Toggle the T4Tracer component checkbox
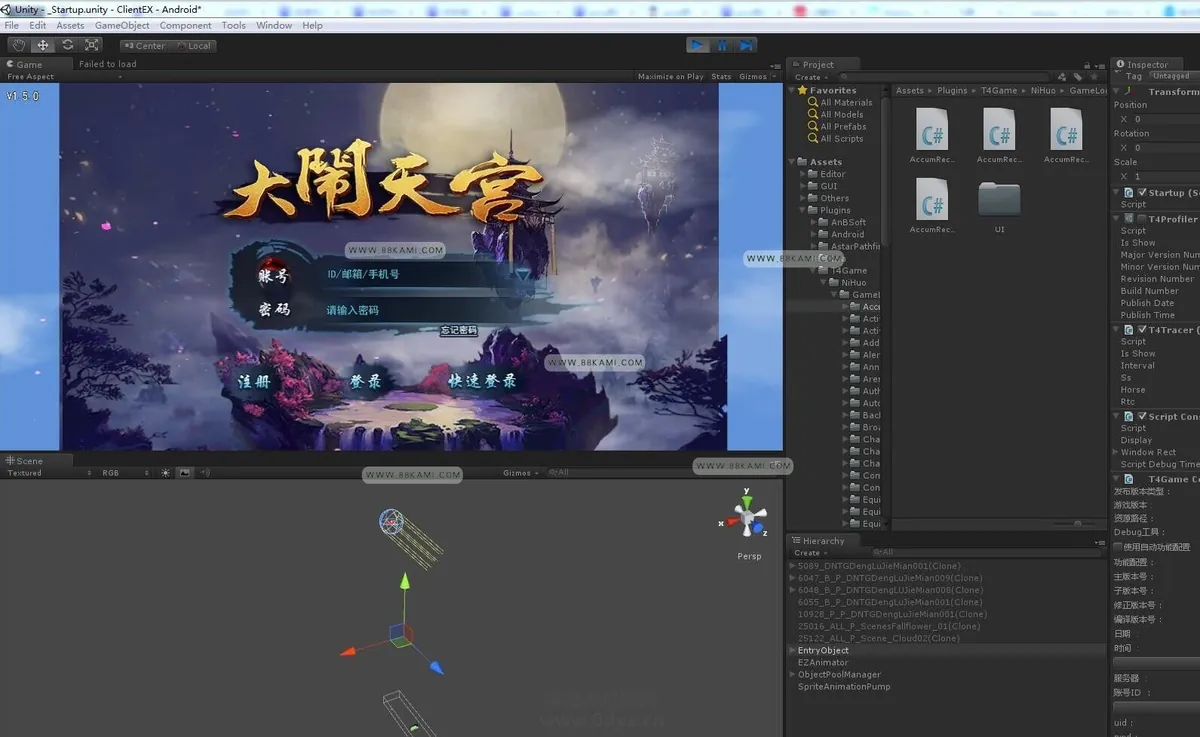1200x737 pixels. click(1142, 329)
